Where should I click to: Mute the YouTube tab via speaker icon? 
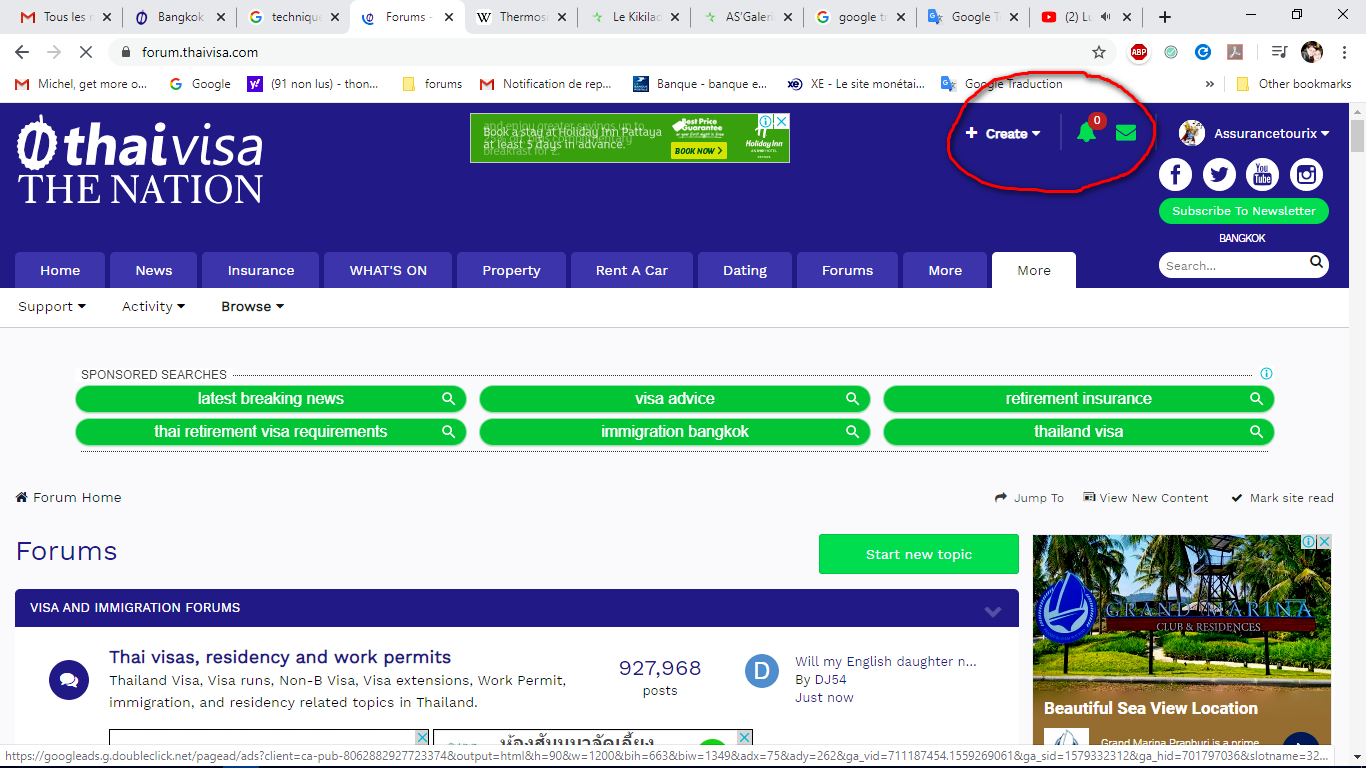click(1106, 17)
